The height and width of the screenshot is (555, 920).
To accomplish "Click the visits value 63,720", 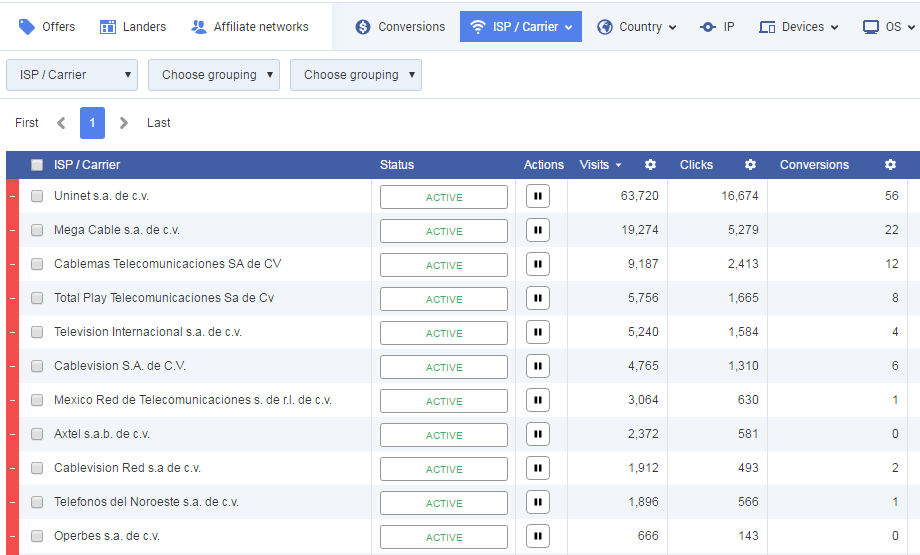I will 640,196.
